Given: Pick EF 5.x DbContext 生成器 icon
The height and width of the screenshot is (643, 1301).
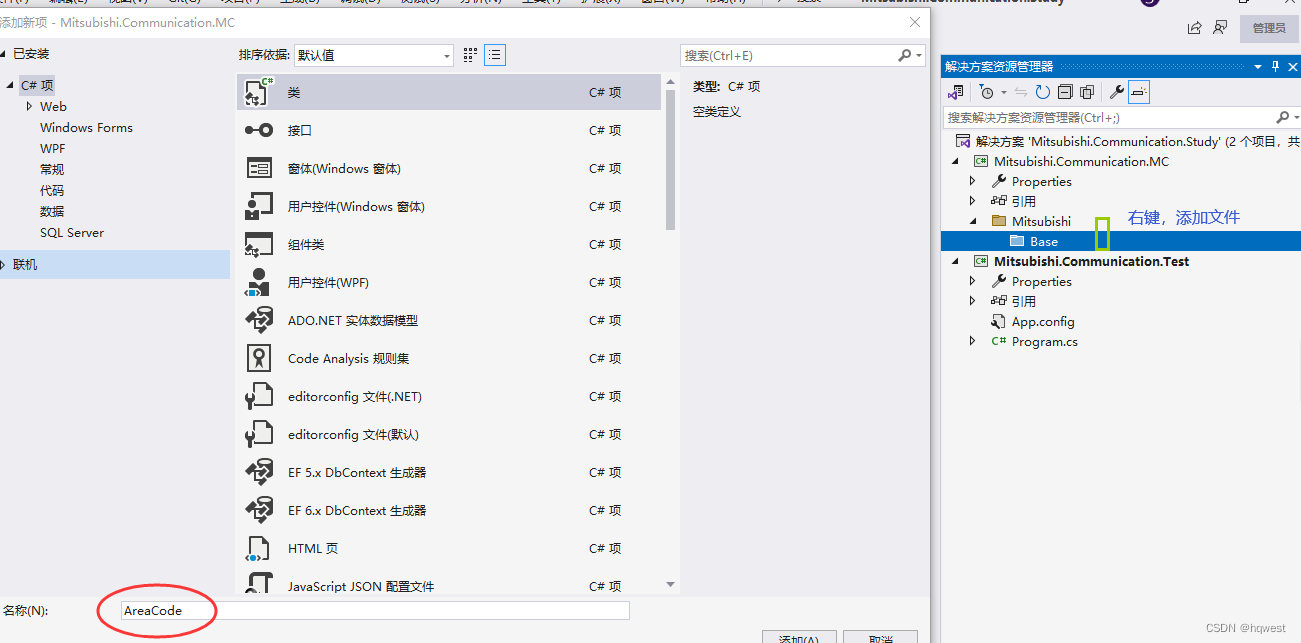Looking at the screenshot, I should (259, 472).
